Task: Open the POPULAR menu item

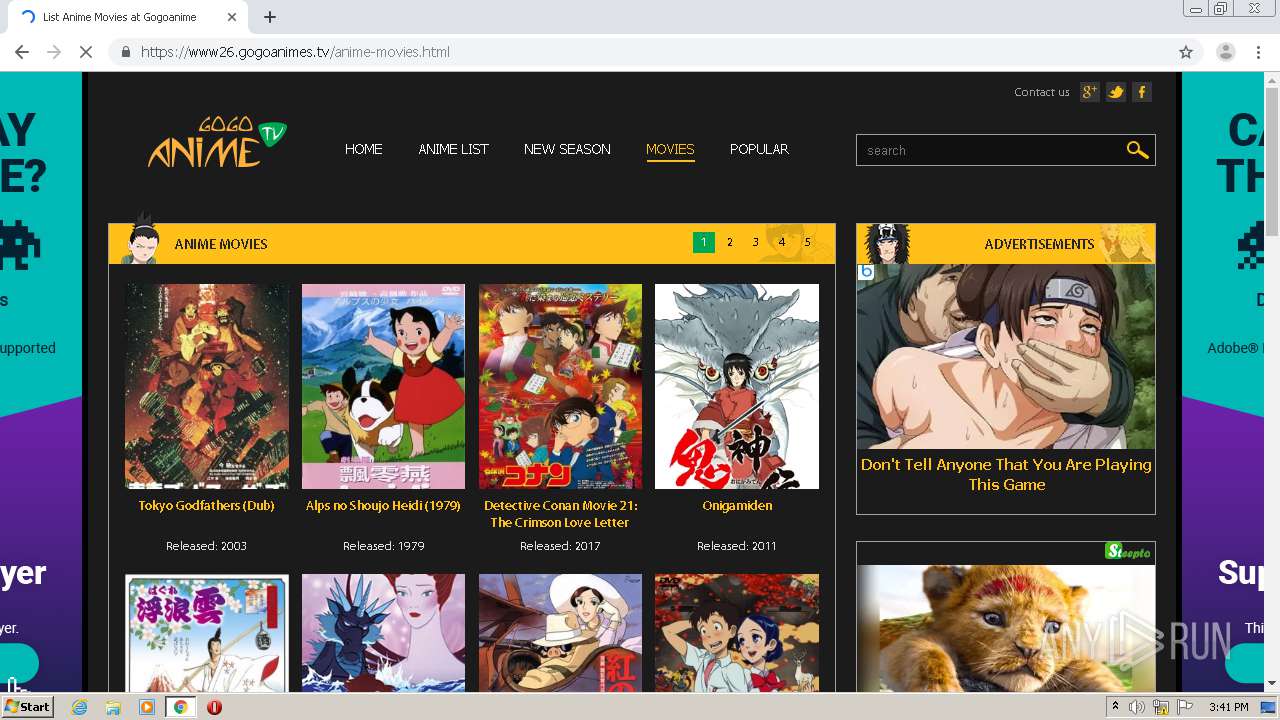Action: [x=759, y=149]
